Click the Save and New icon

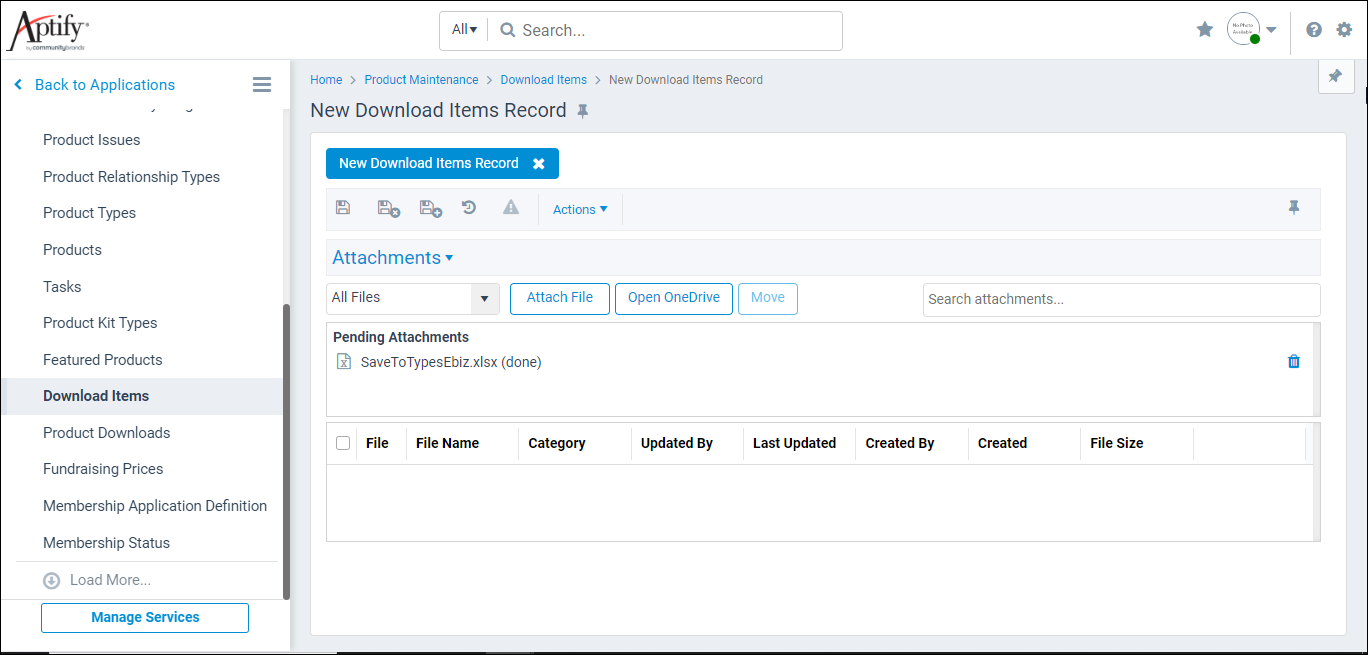click(430, 207)
